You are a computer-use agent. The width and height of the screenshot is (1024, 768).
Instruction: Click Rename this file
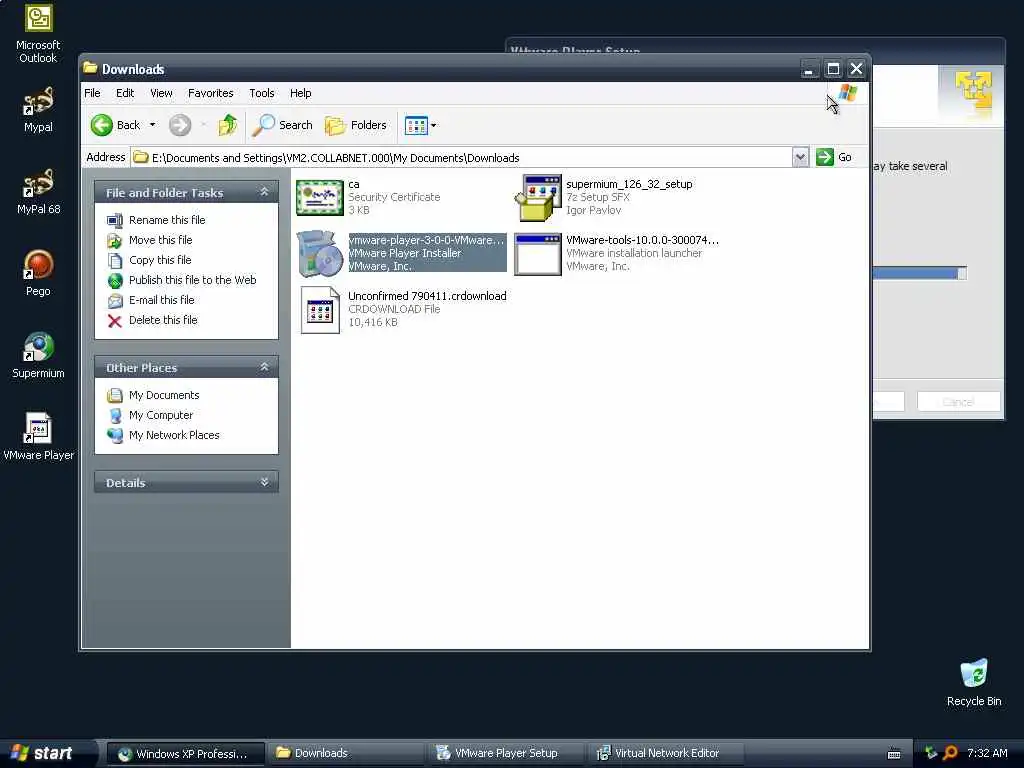click(167, 220)
